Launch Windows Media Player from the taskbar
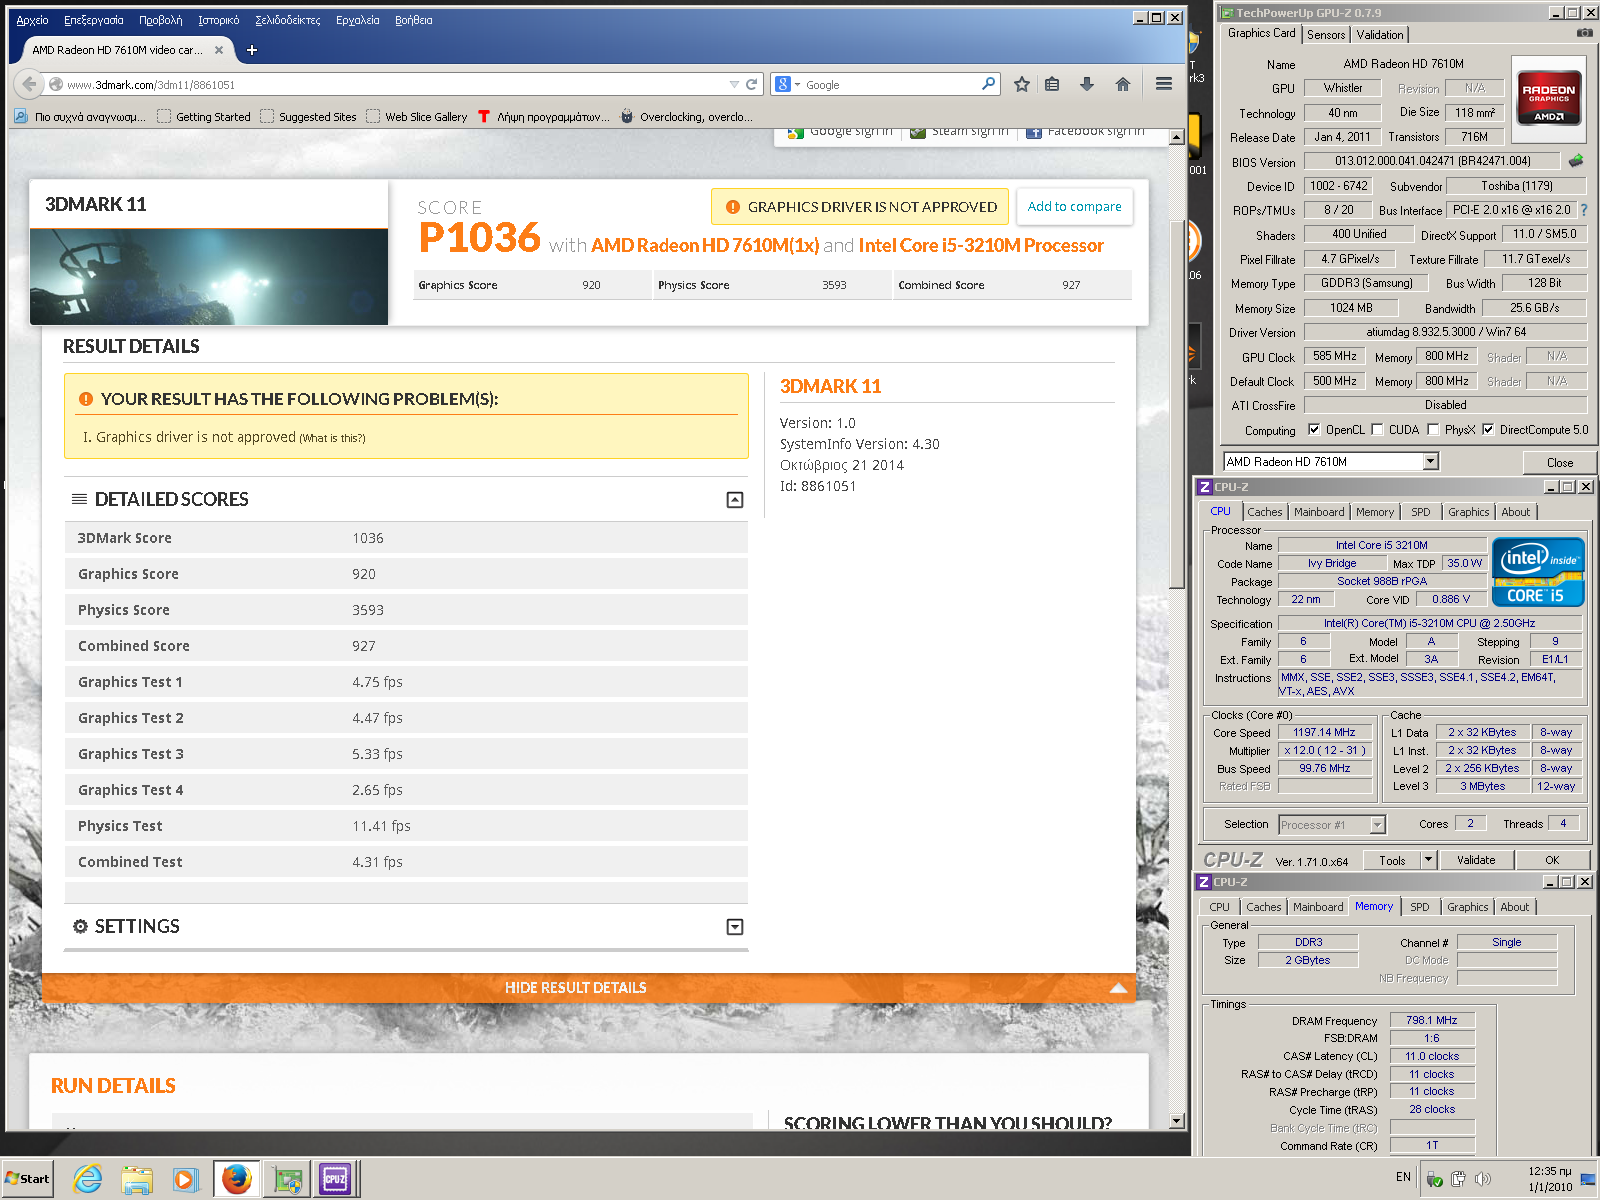The height and width of the screenshot is (1200, 1600). [x=185, y=1180]
